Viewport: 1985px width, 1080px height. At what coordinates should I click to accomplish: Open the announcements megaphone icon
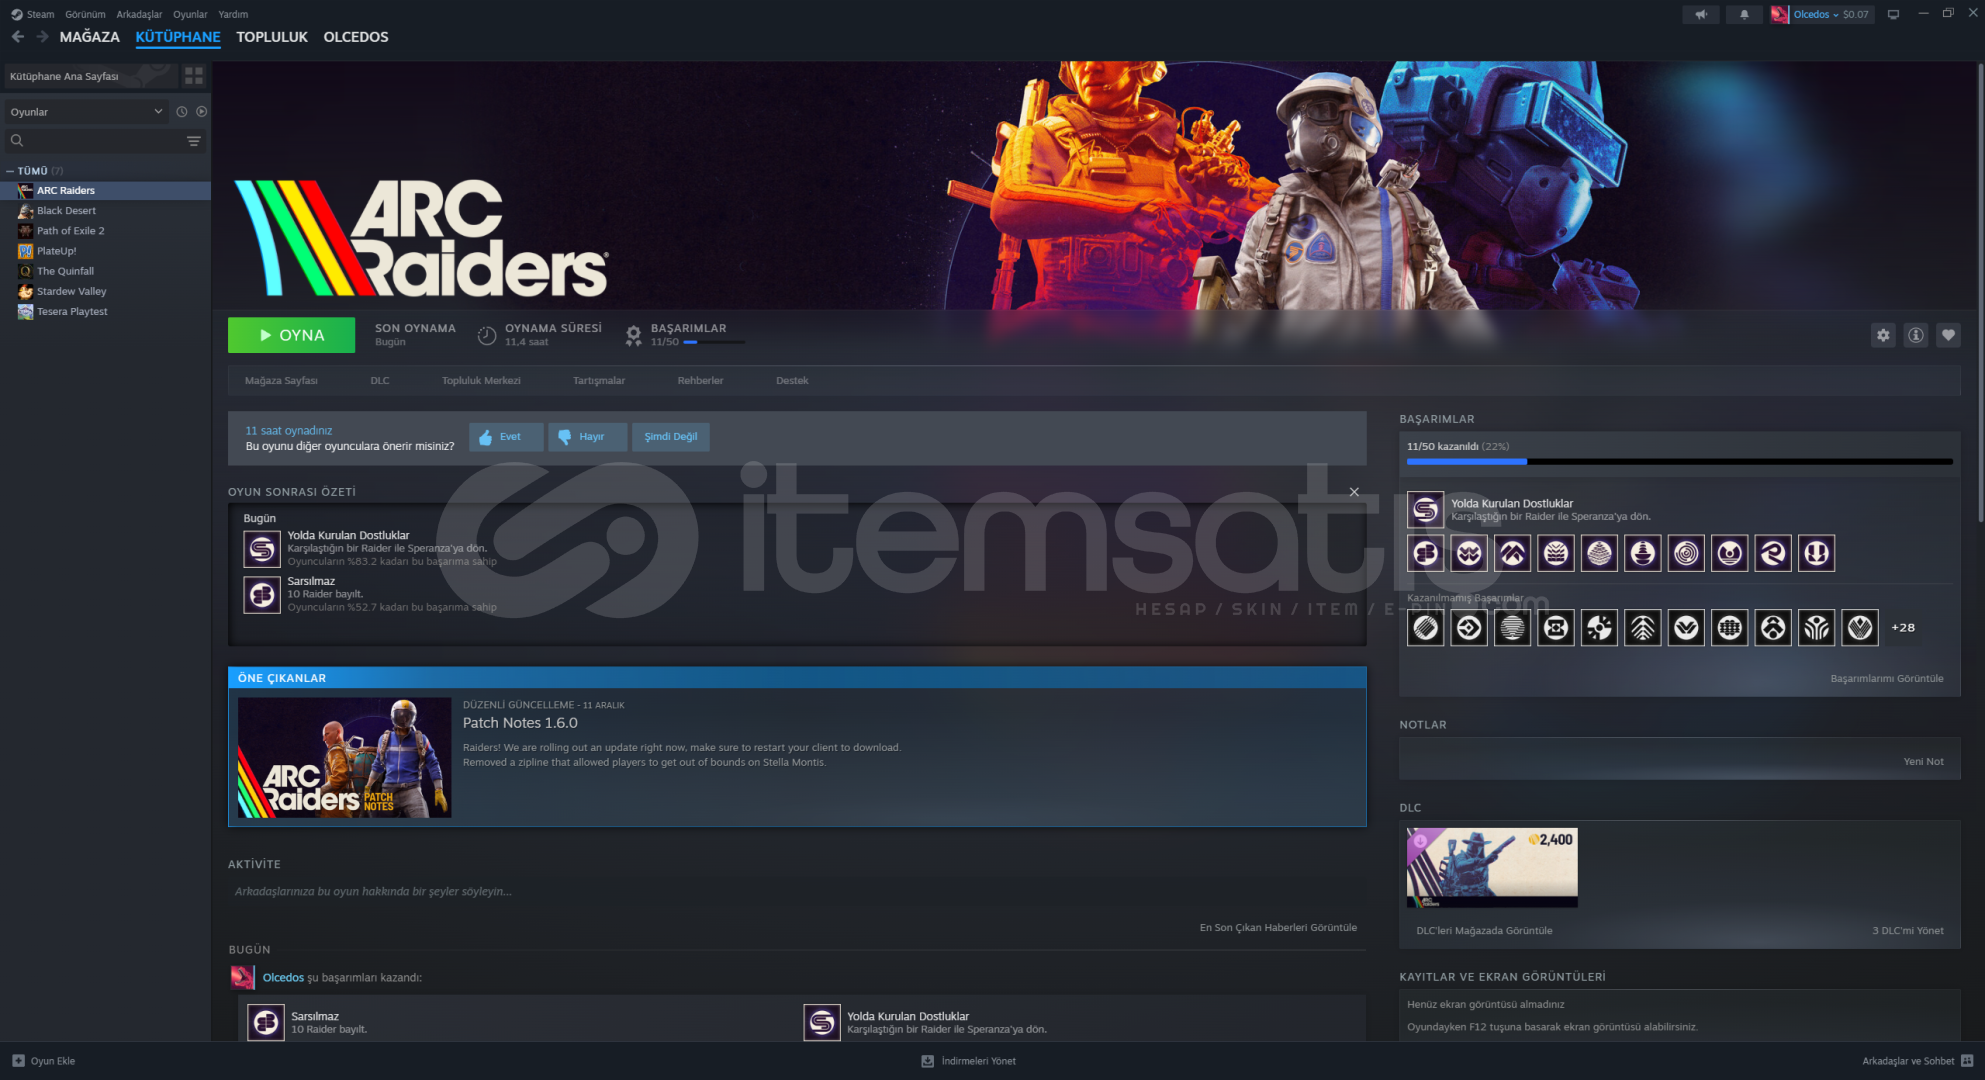pyautogui.click(x=1700, y=14)
